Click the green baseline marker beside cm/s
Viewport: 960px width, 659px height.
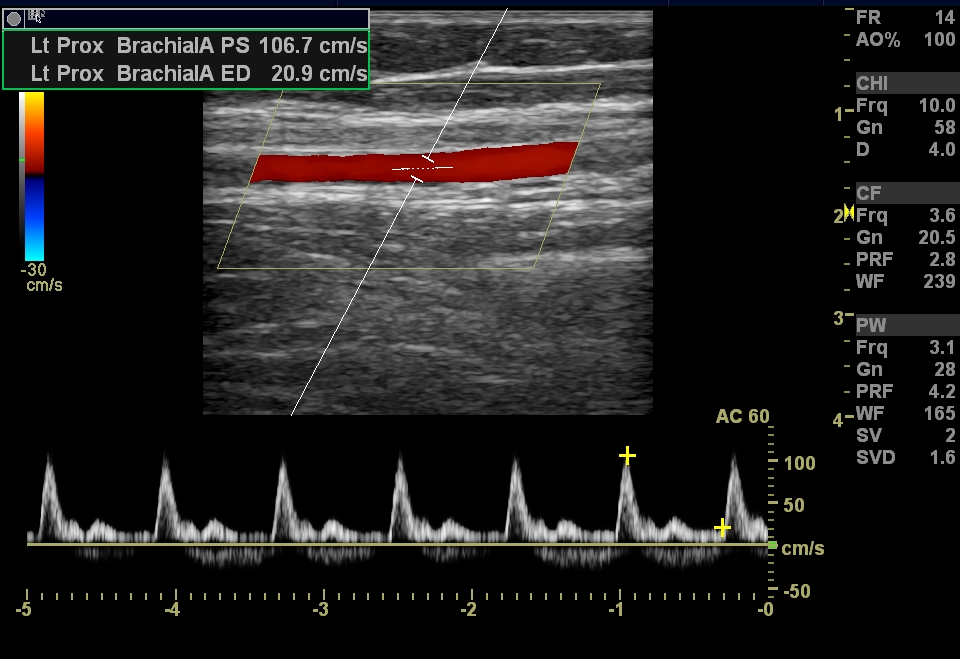772,545
